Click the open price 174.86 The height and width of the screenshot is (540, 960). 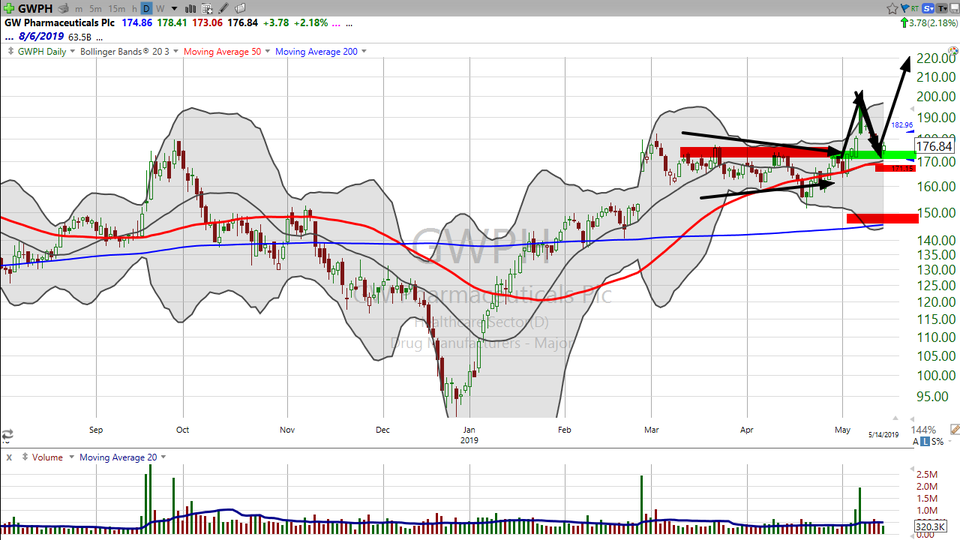(137, 23)
